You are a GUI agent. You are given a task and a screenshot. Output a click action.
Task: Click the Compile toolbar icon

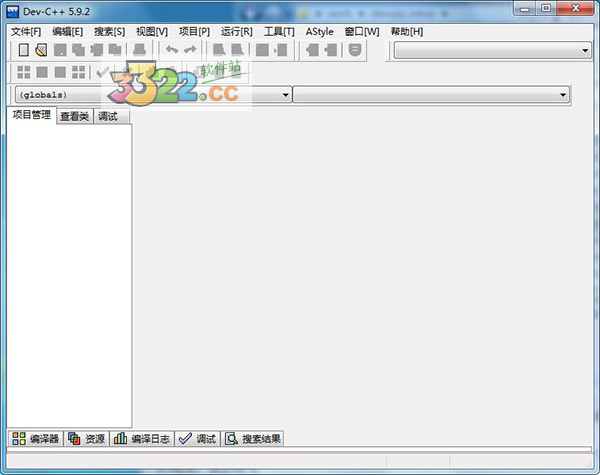(24, 72)
